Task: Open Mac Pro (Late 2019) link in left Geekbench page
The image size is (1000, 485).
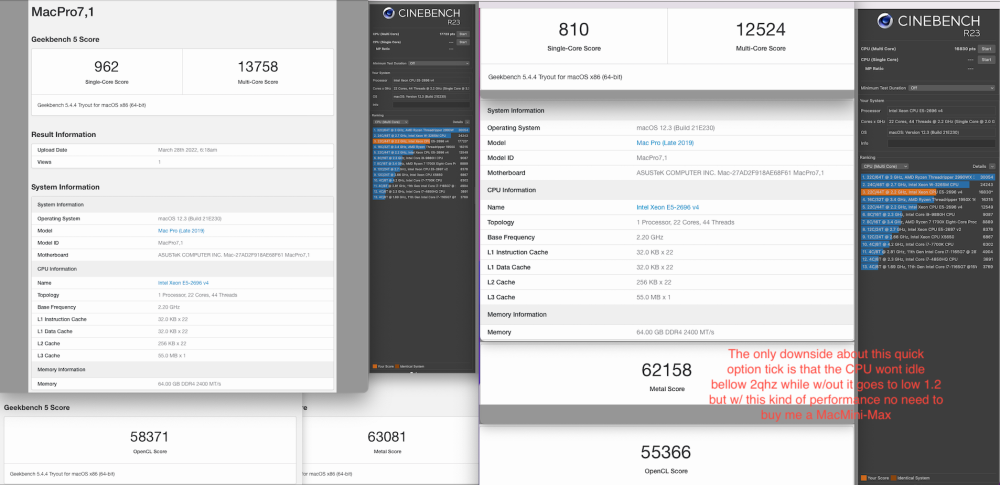Action: click(x=181, y=230)
